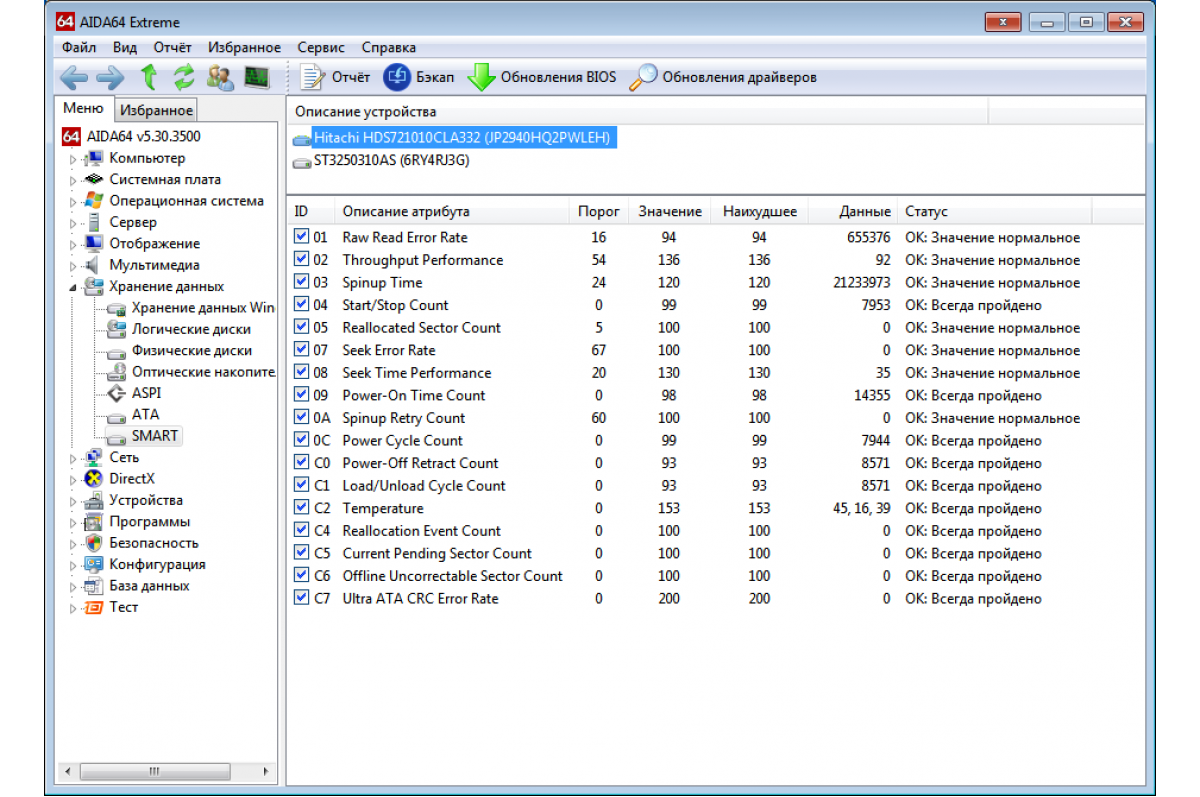The width and height of the screenshot is (1200, 797).
Task: Go back with the left arrow icon
Action: (74, 77)
